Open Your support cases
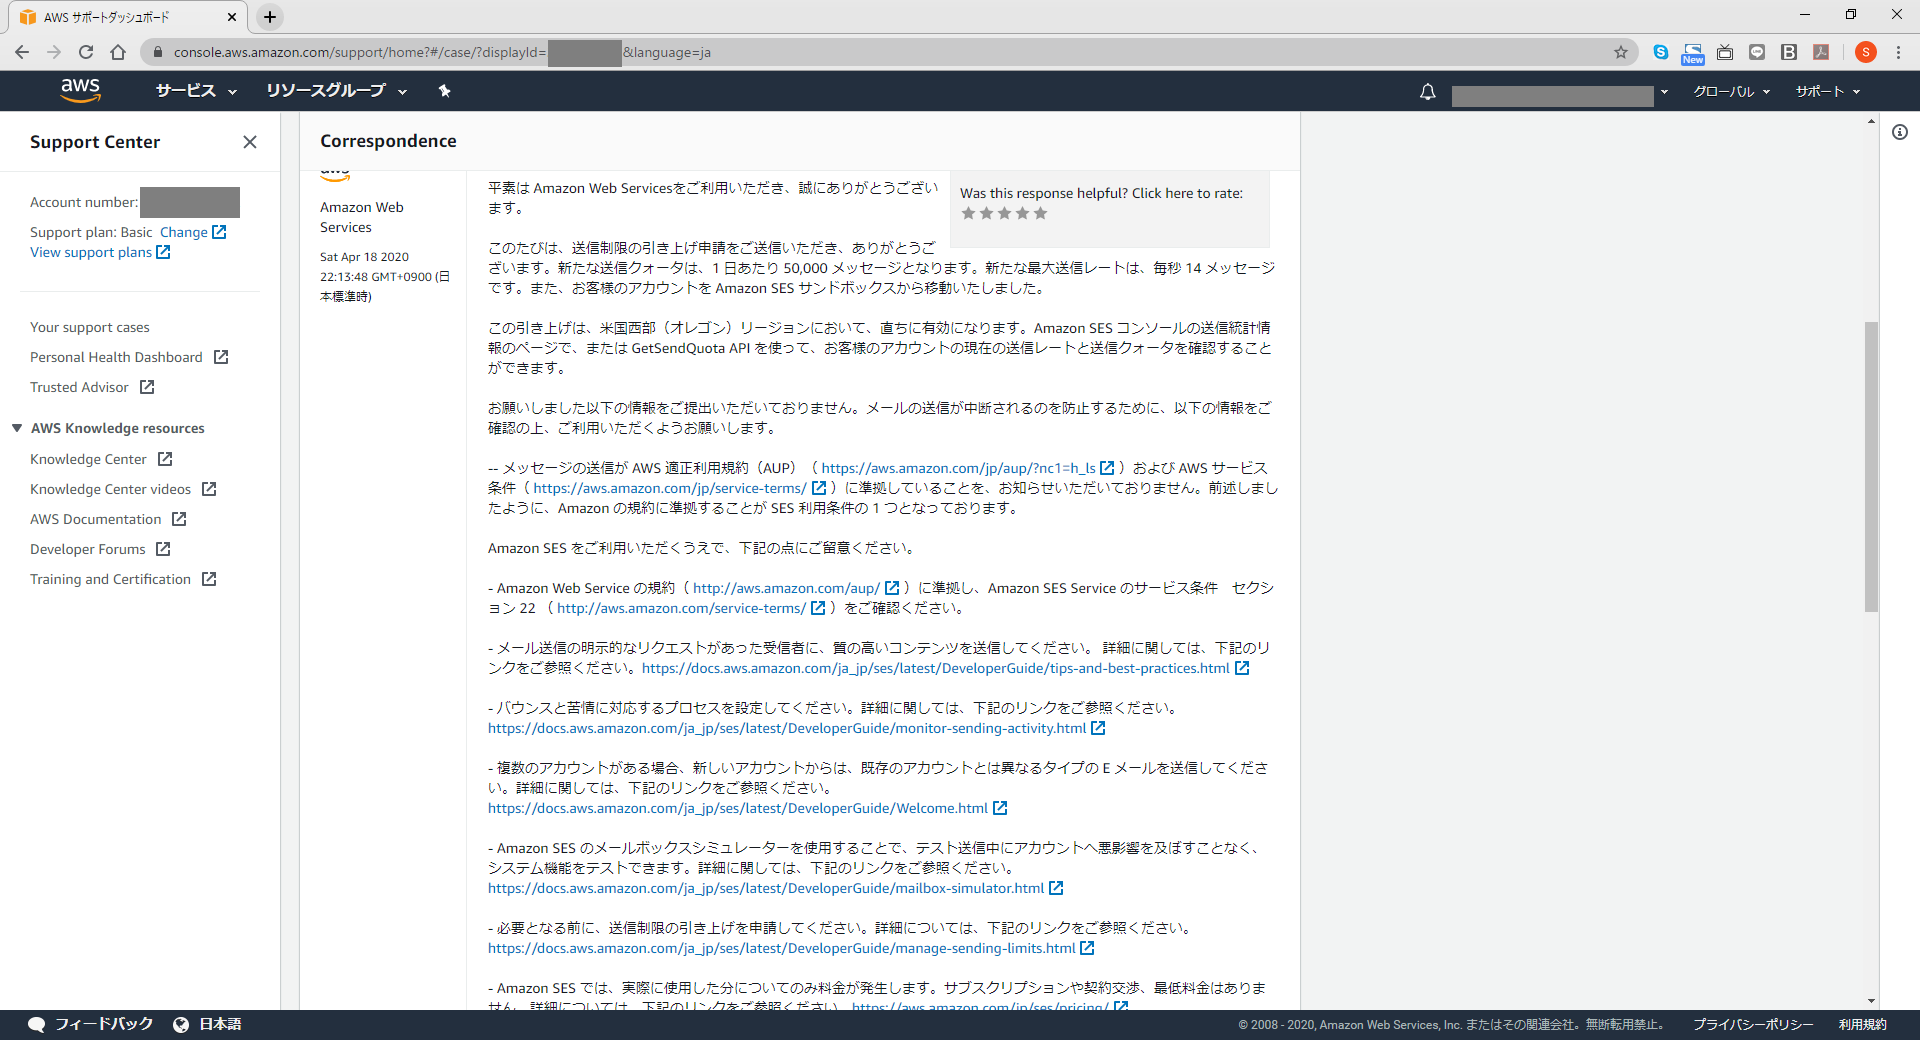This screenshot has height=1040, width=1920. [x=90, y=327]
